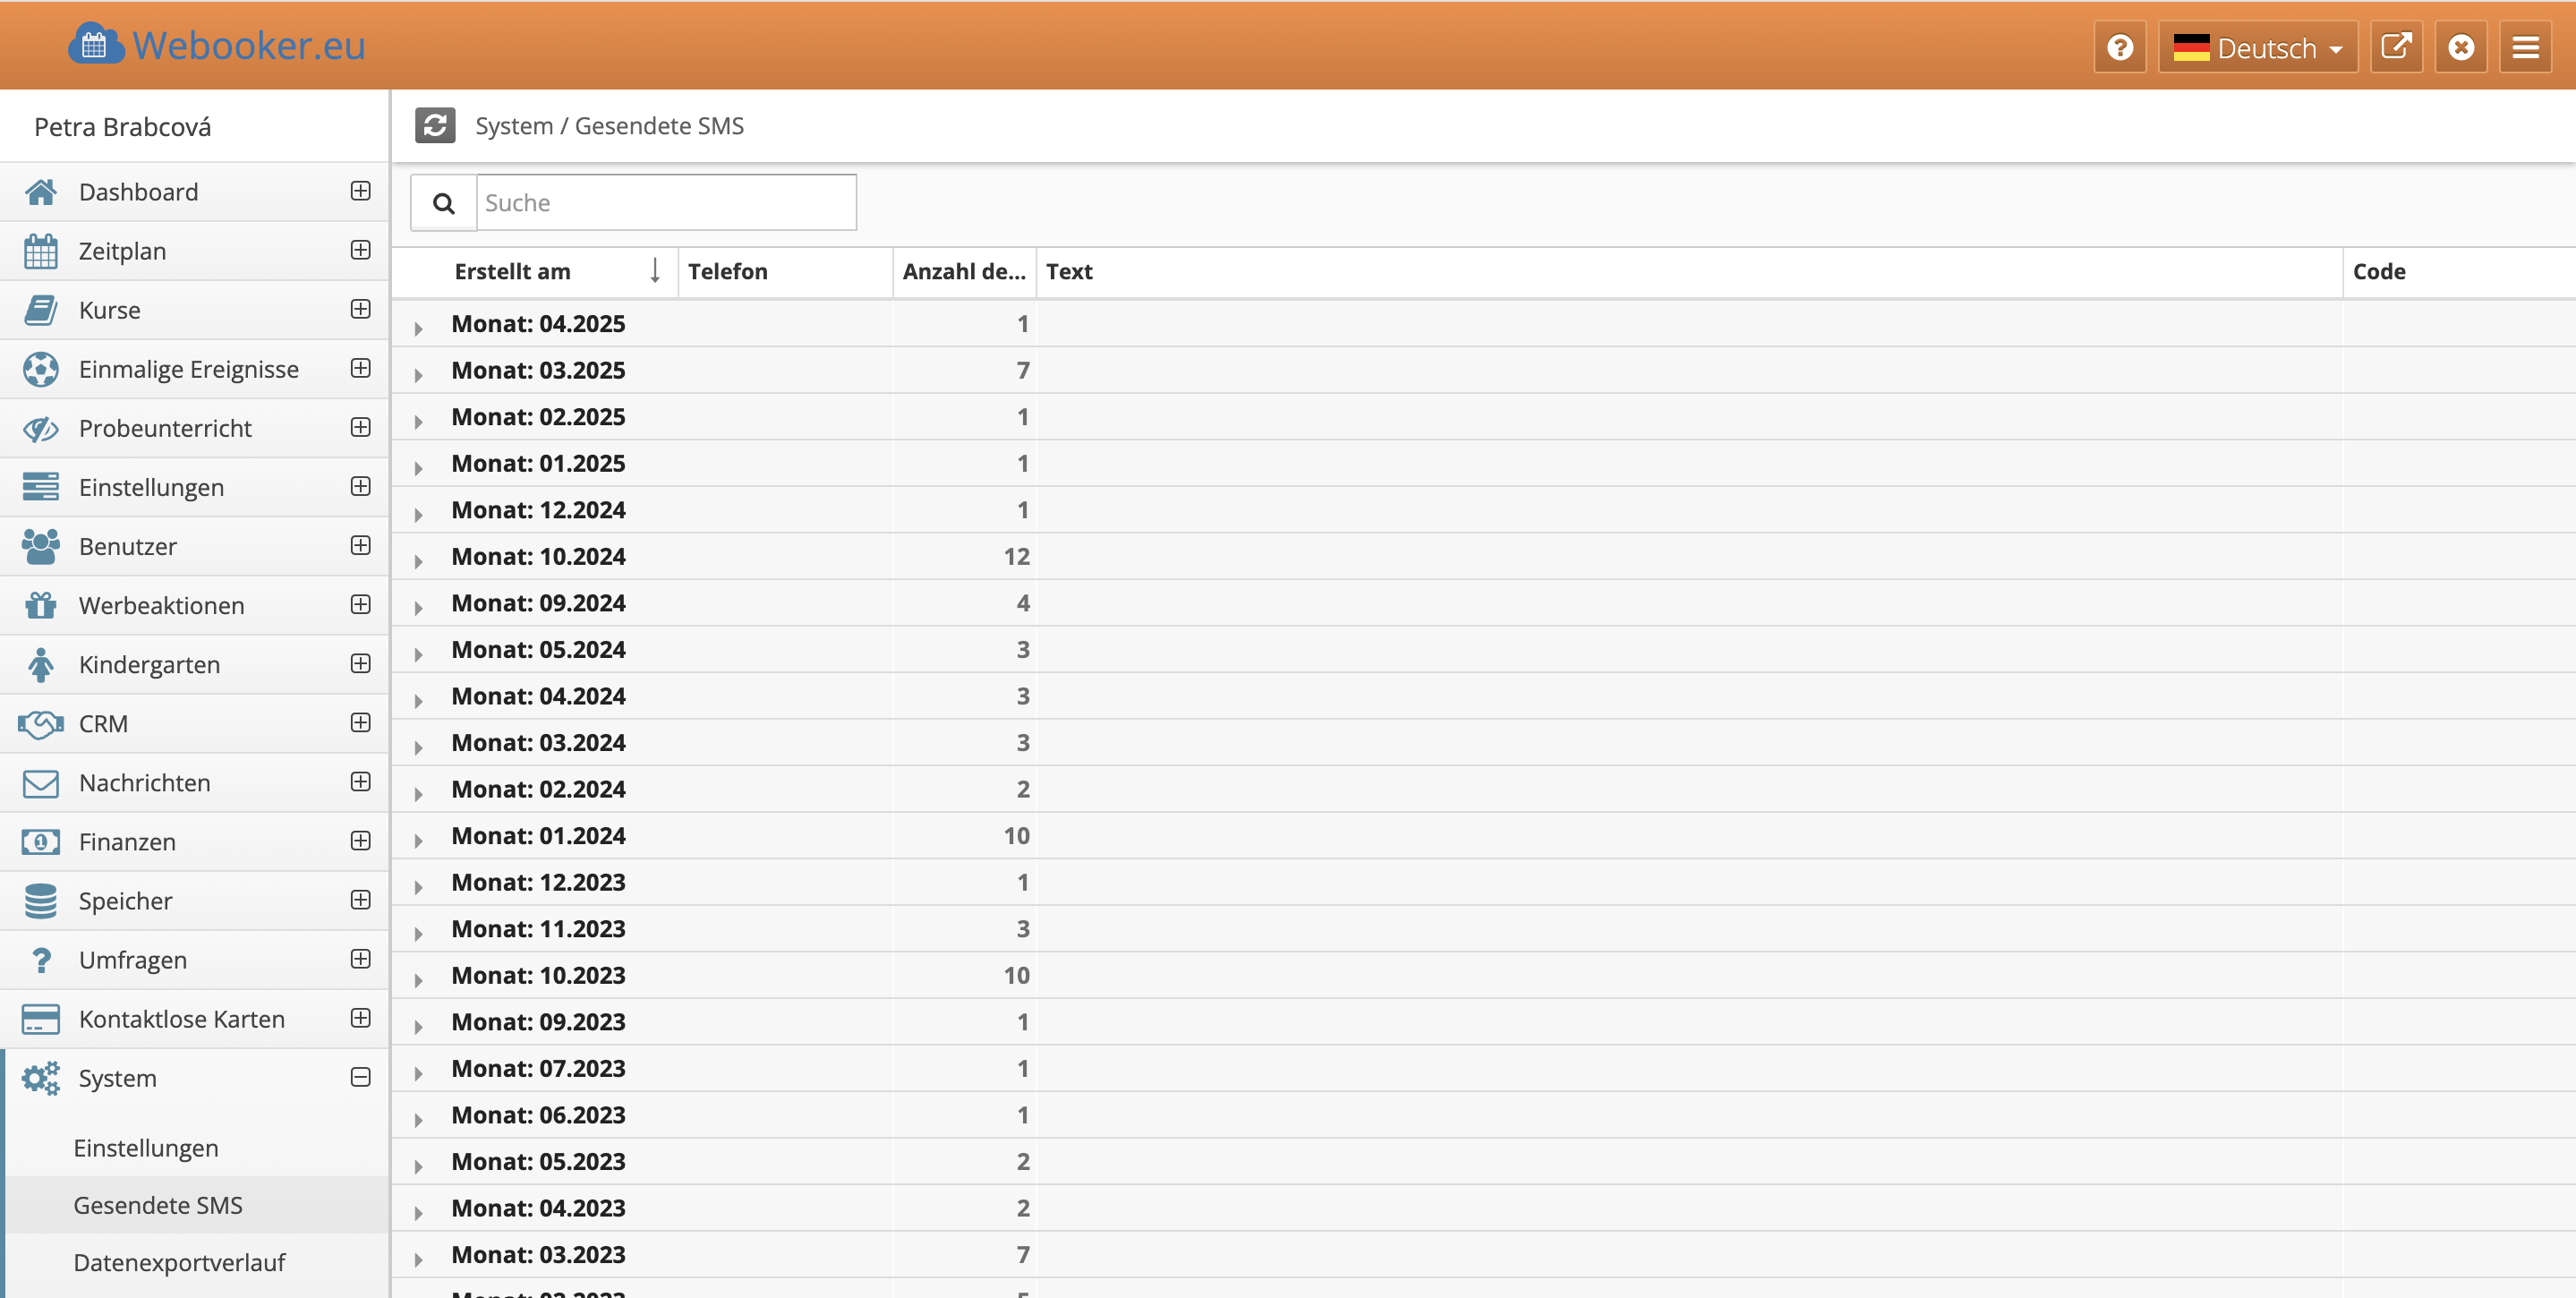2576x1298 pixels.
Task: Expand the CRM section plus toggle
Action: point(361,723)
